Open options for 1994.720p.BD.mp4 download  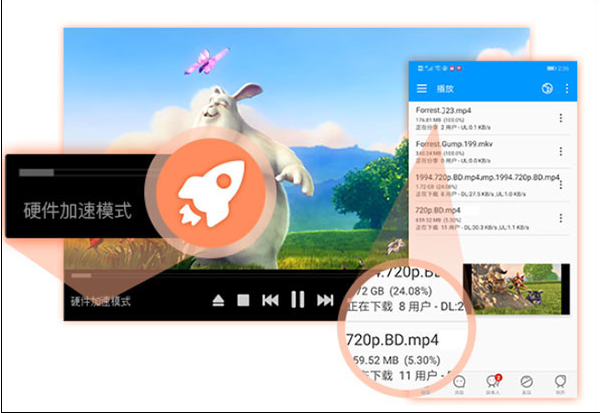click(x=561, y=181)
